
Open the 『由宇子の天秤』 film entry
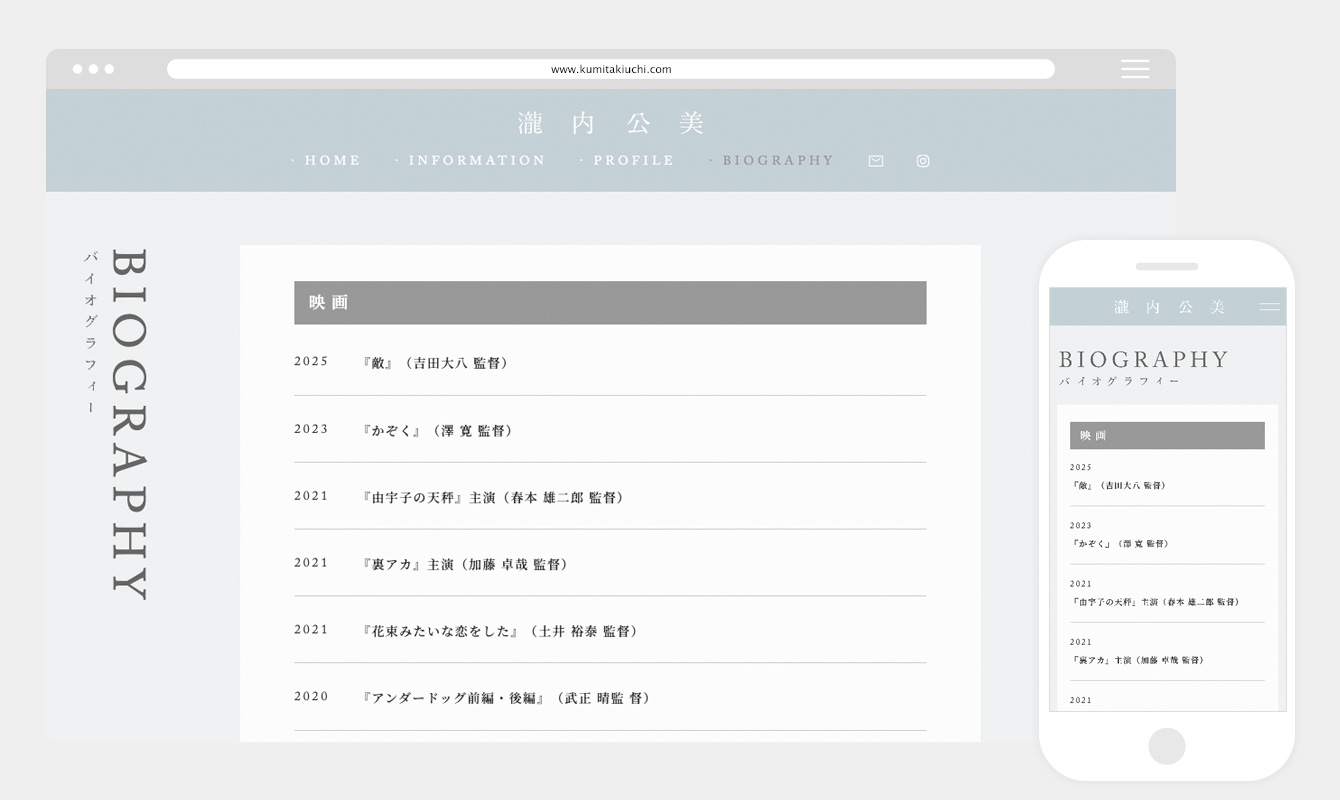click(493, 497)
